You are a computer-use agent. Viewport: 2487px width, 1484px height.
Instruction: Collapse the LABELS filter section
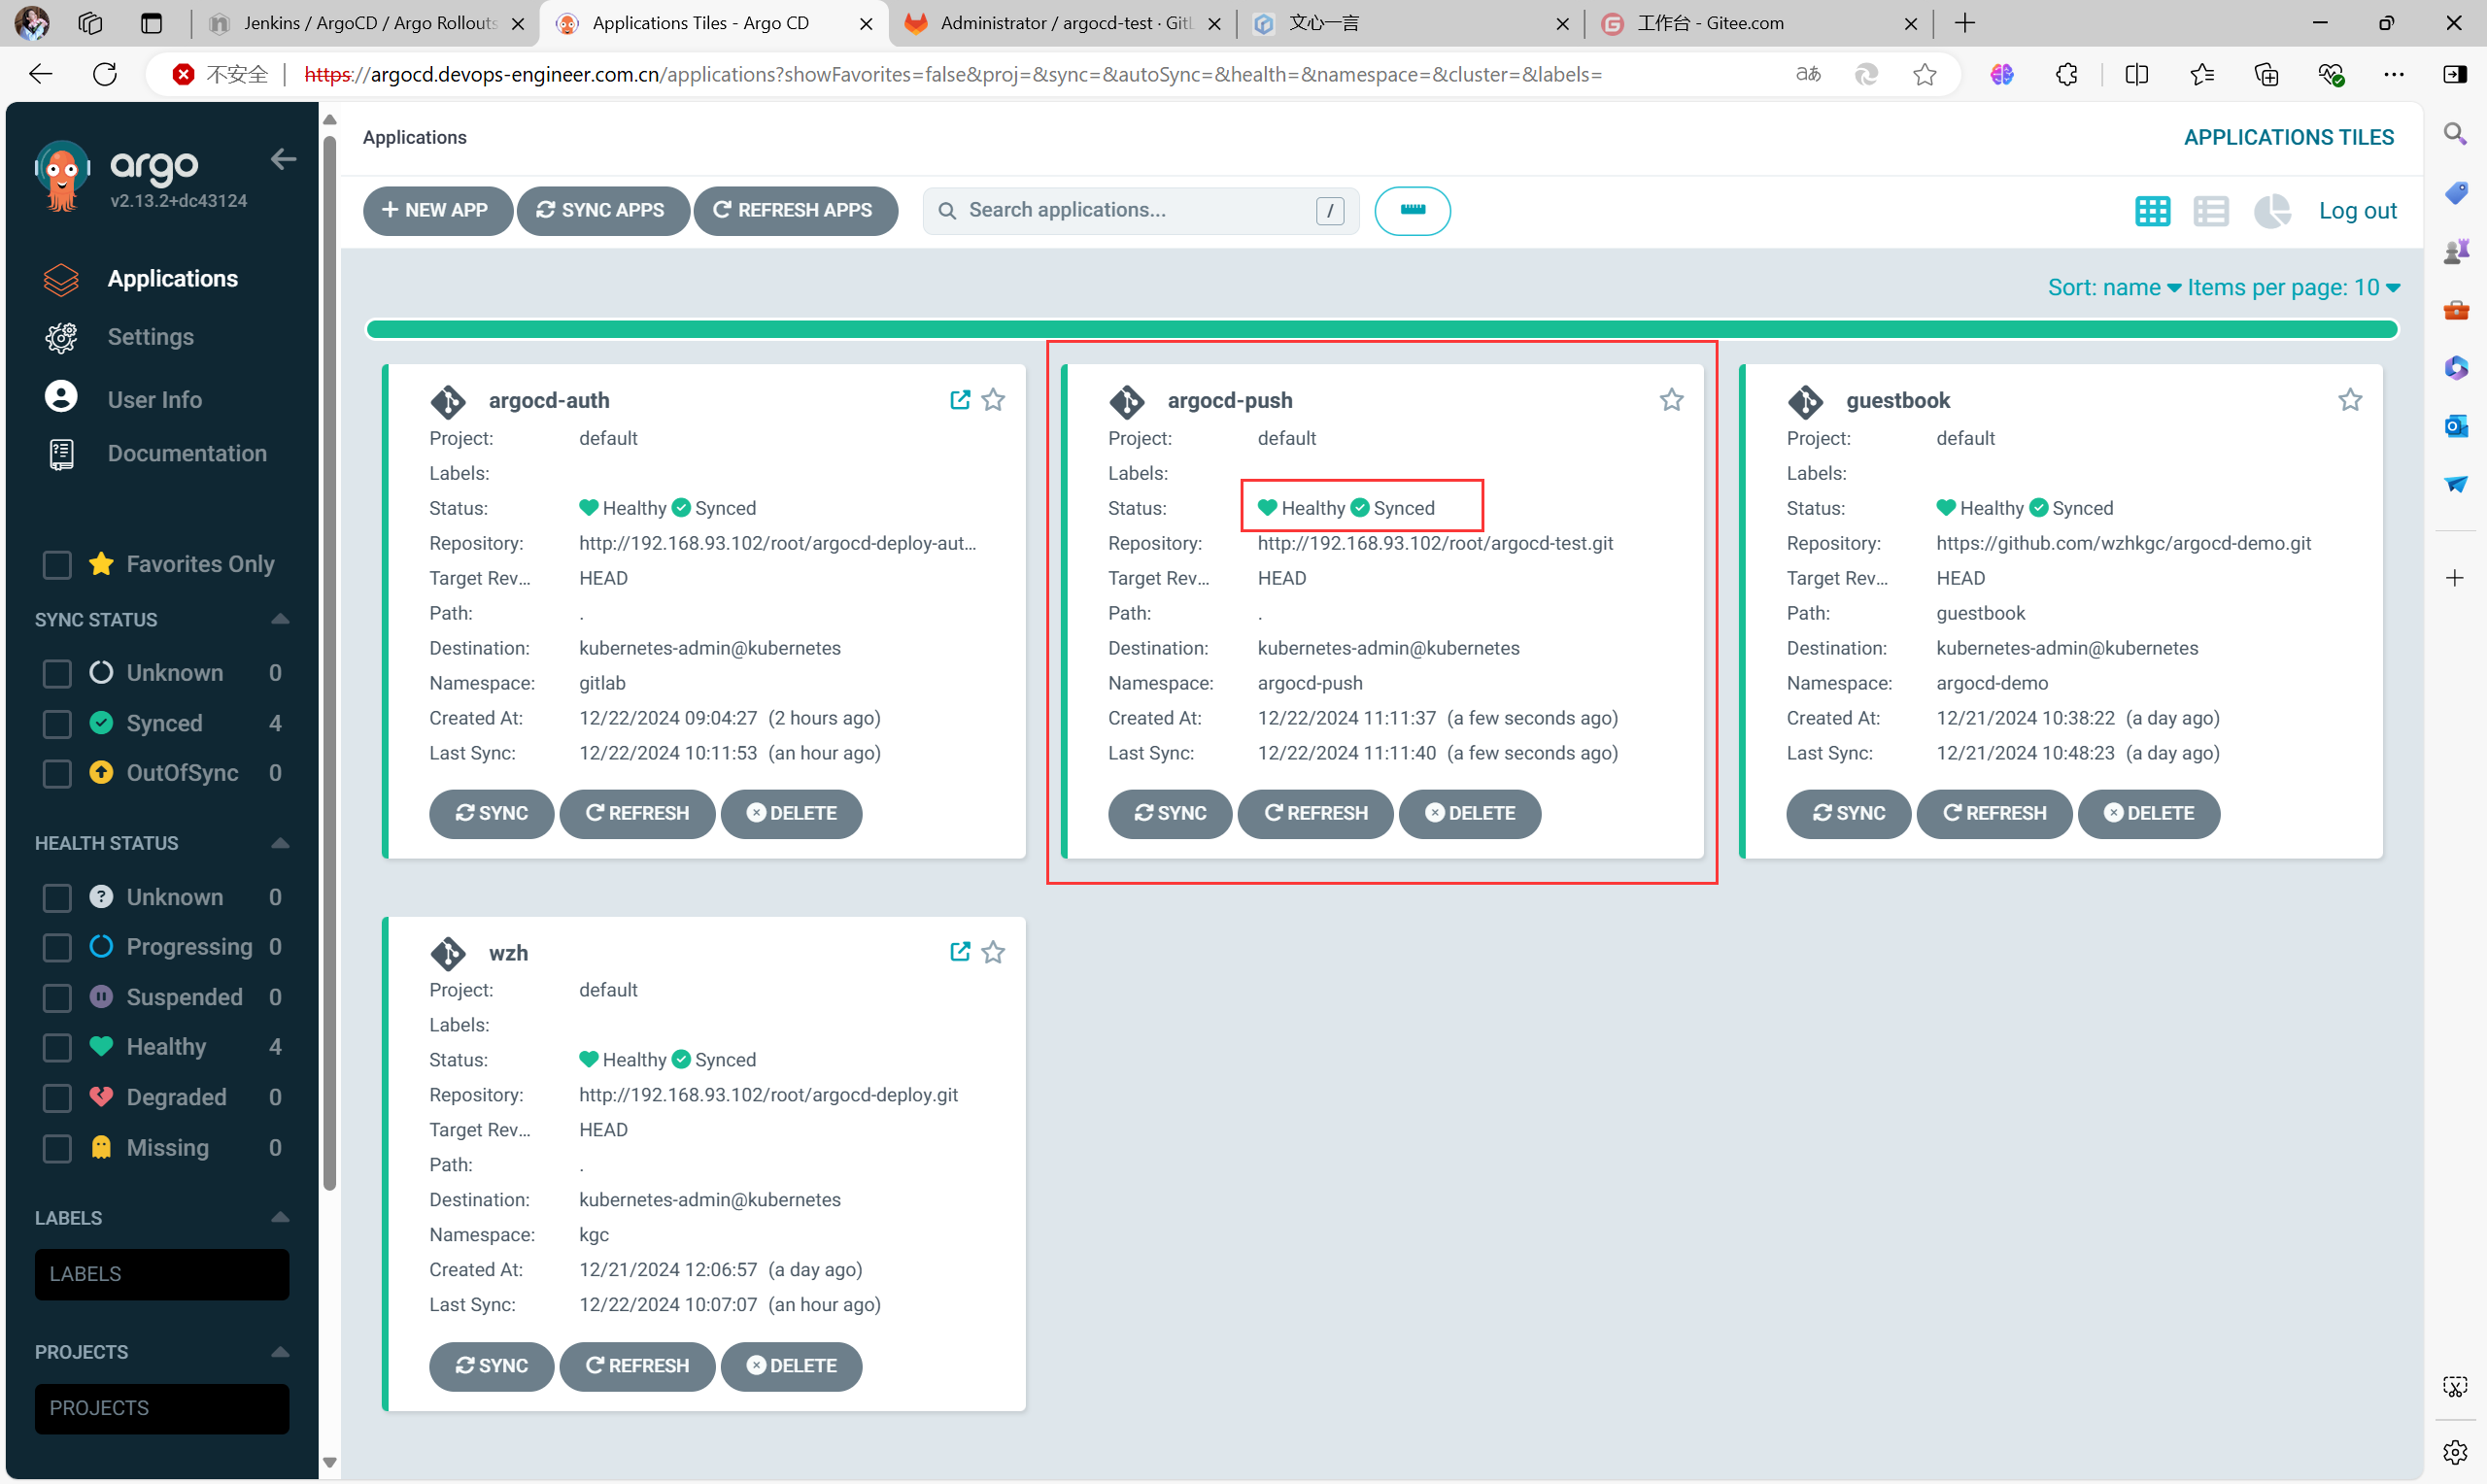pos(280,1217)
